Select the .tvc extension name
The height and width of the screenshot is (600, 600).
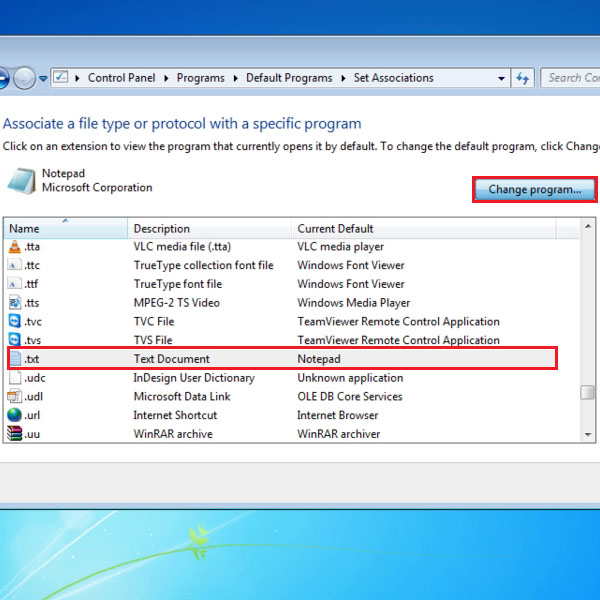(33, 321)
